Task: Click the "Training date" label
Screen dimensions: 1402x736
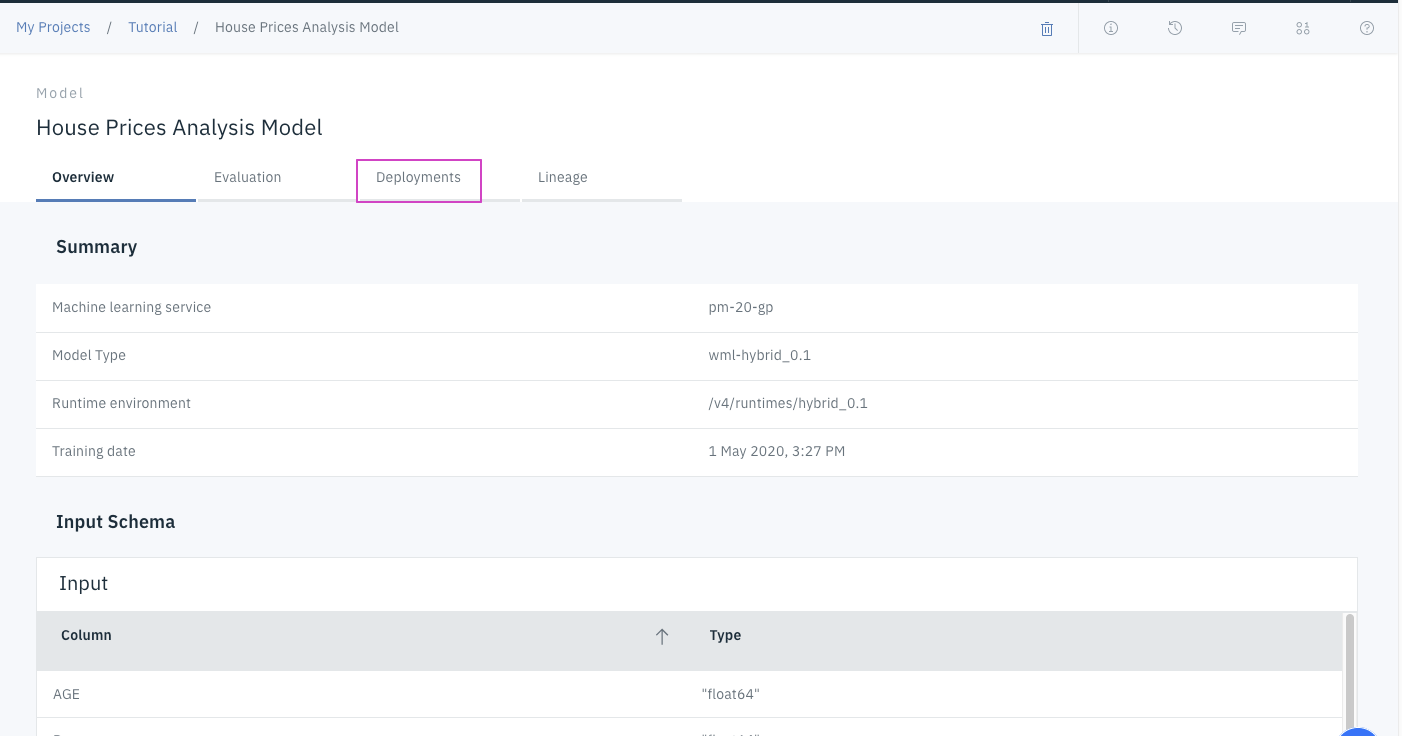Action: (x=94, y=451)
